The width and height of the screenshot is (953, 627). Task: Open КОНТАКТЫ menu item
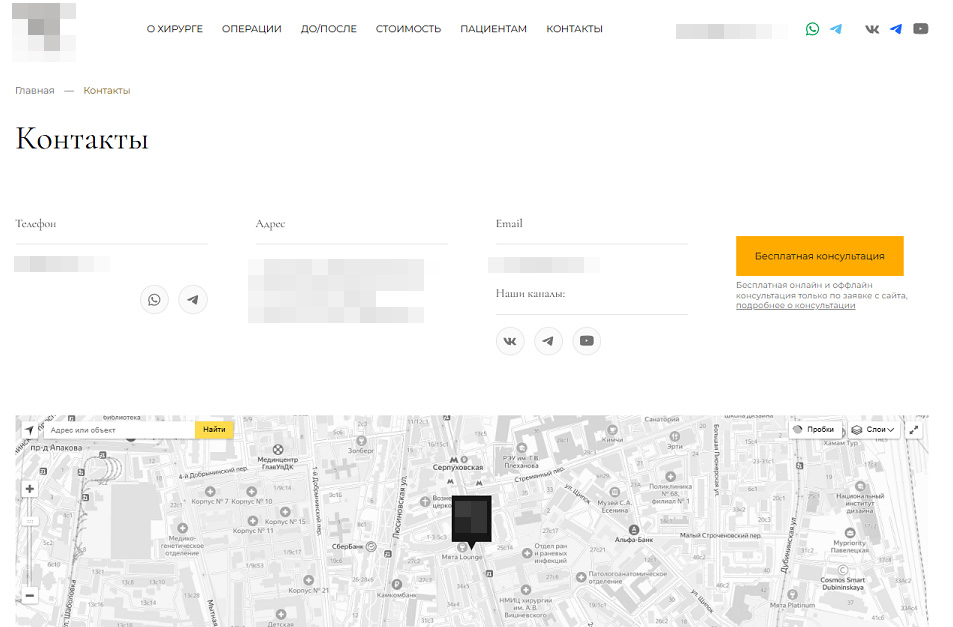(x=574, y=29)
